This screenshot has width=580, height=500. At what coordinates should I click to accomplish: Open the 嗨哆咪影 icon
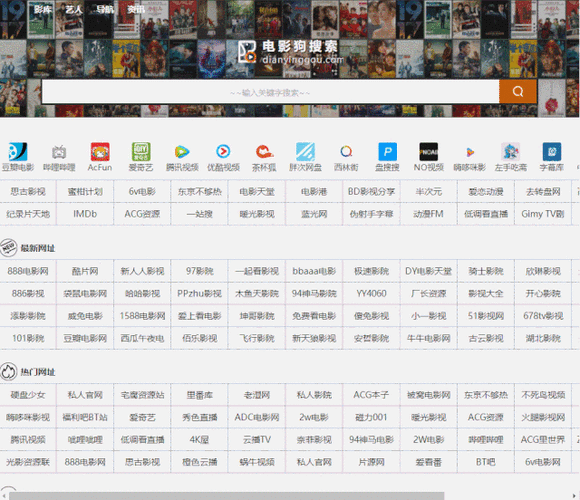(469, 152)
